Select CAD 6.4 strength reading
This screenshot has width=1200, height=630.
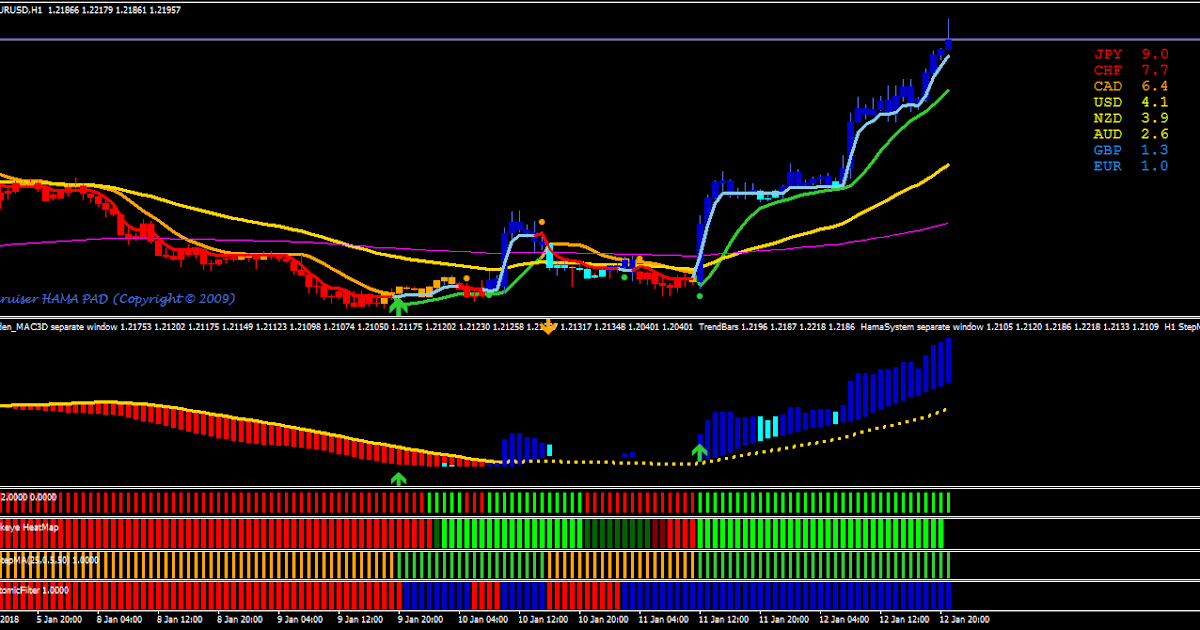click(x=1131, y=86)
